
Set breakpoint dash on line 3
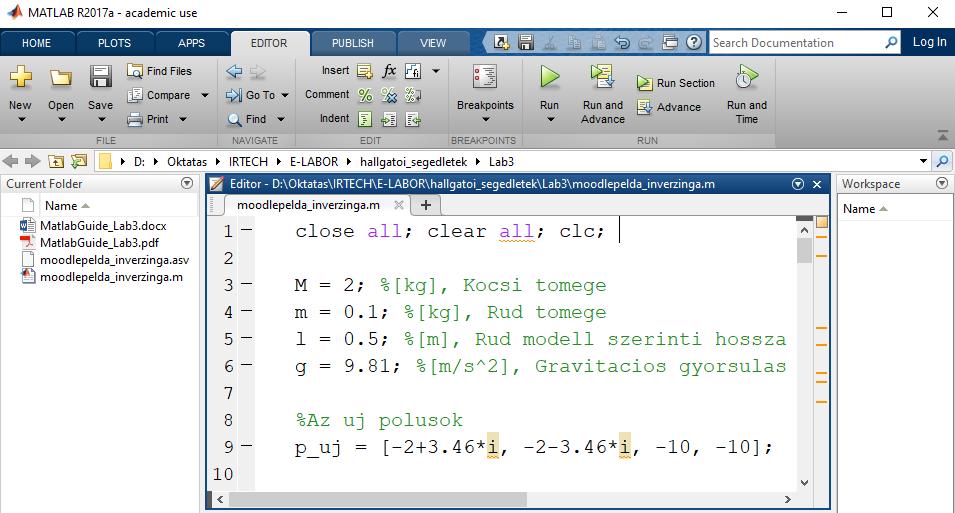pyautogui.click(x=247, y=284)
